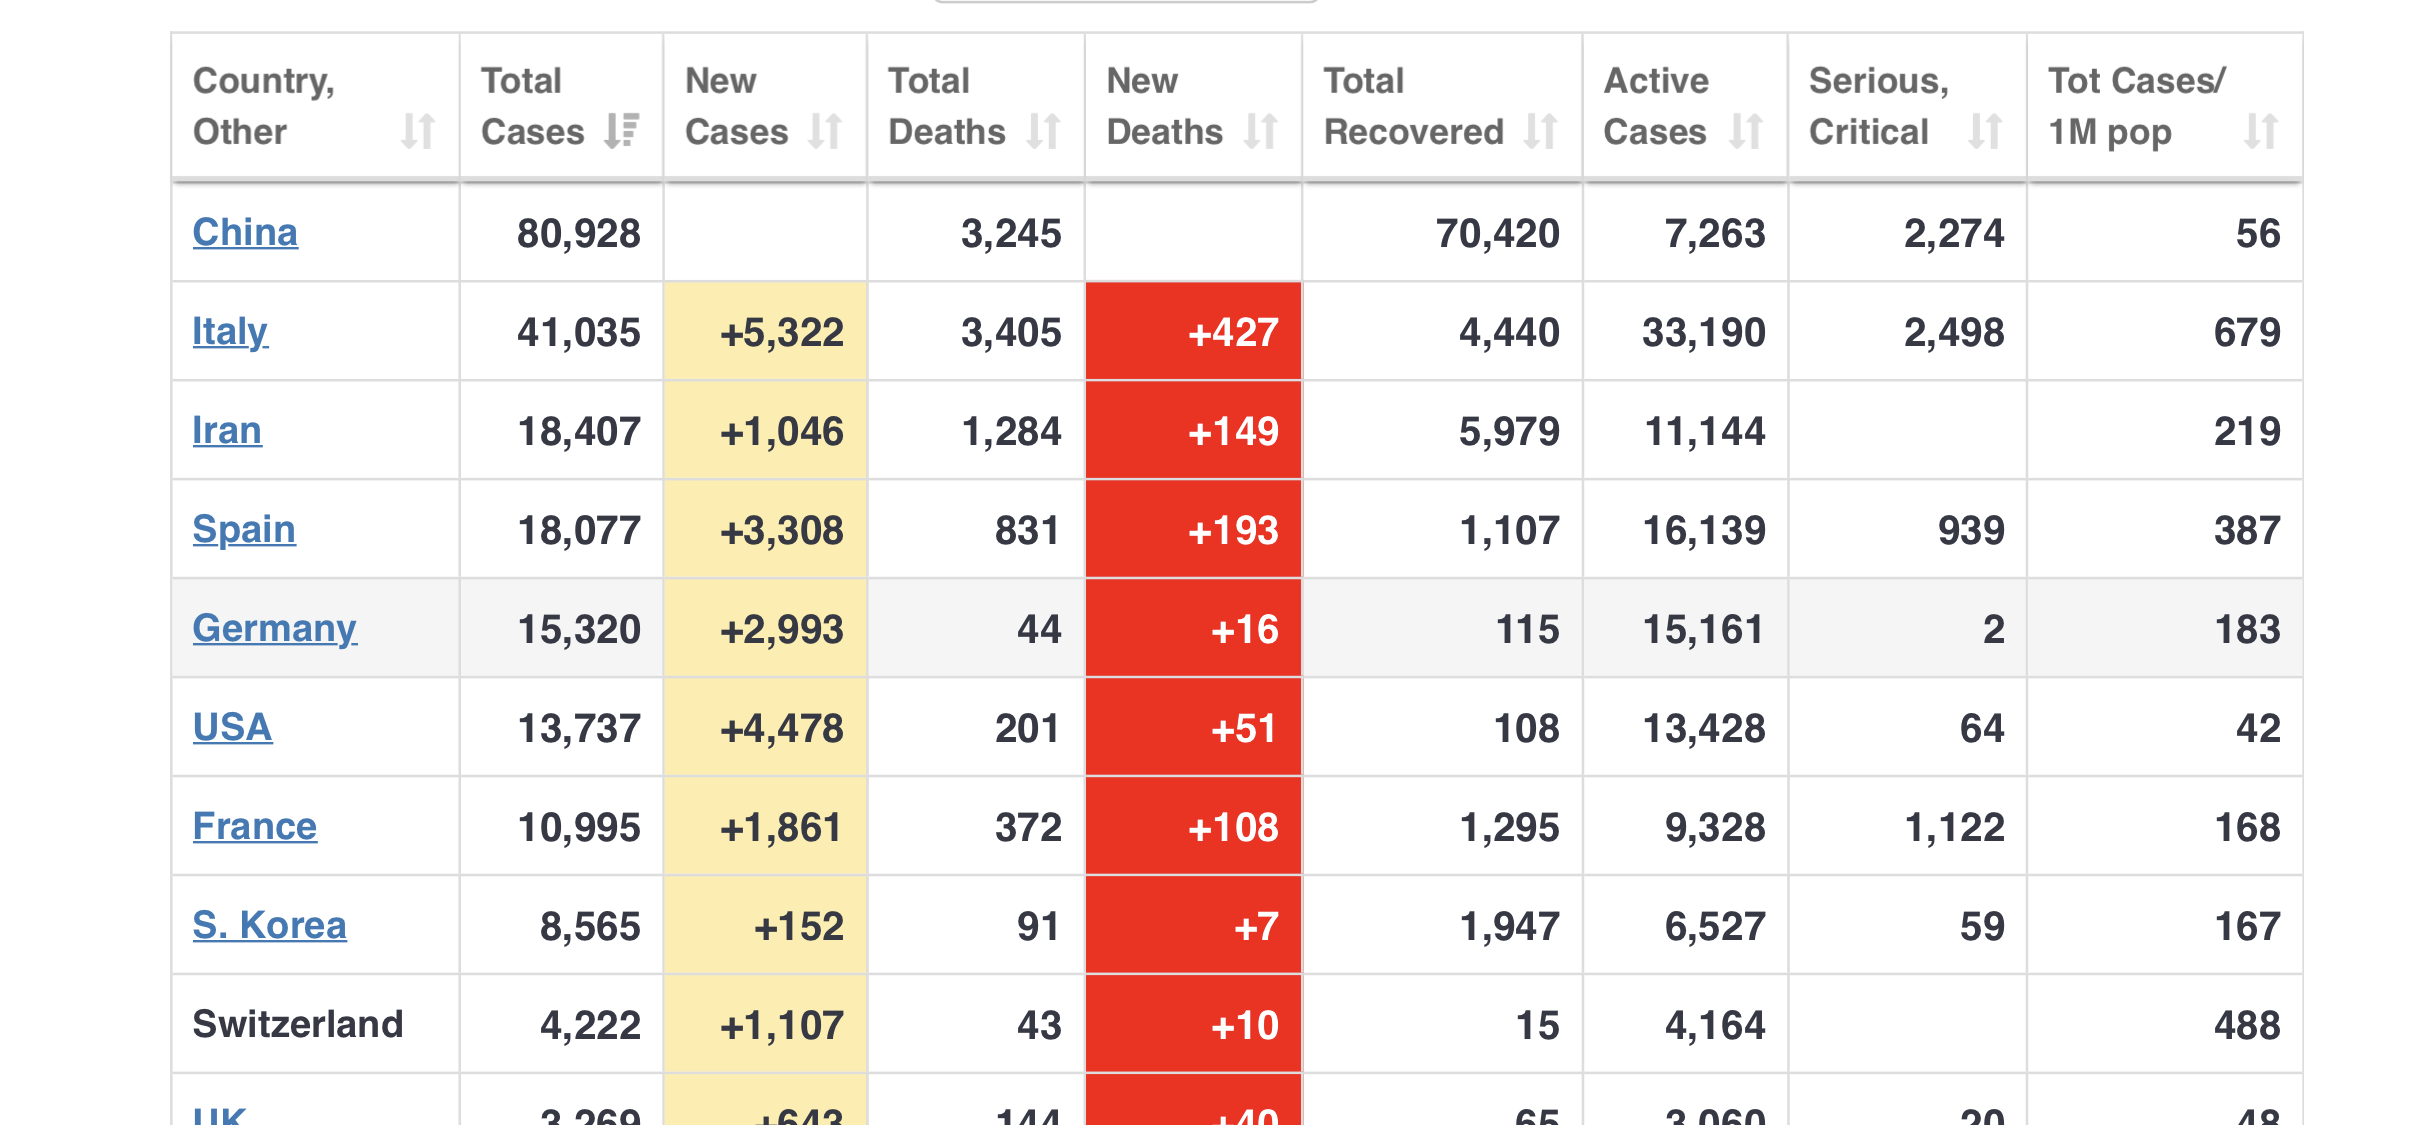The image size is (2436, 1125).
Task: Click New Deaths sort arrows icon
Action: 1260,131
